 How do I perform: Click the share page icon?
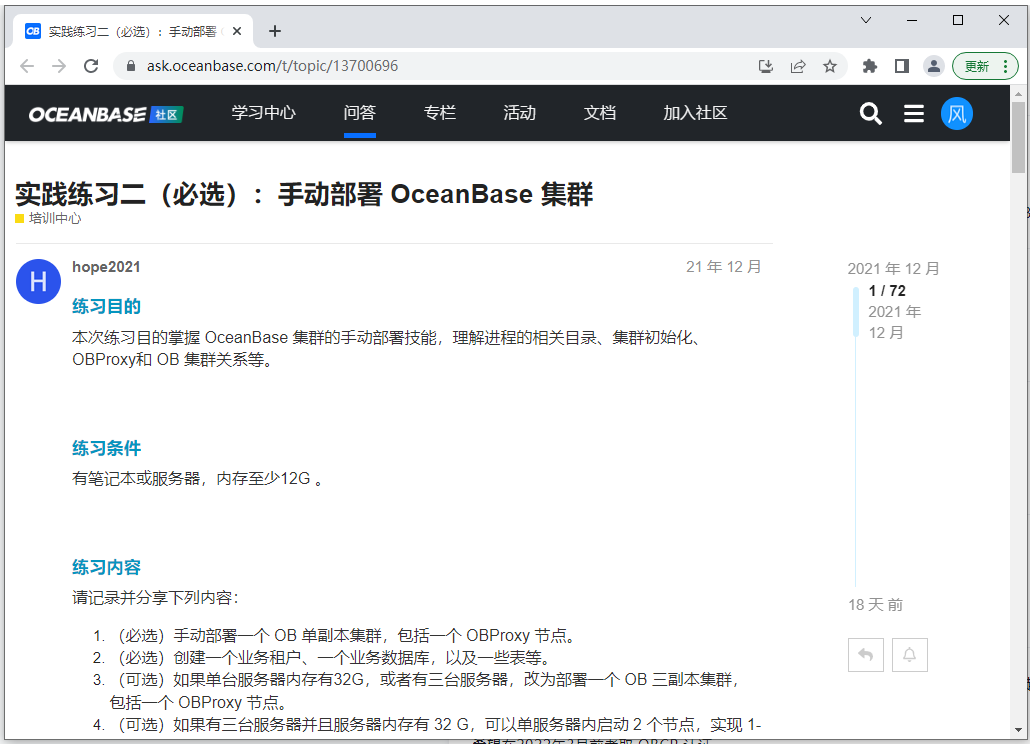798,66
